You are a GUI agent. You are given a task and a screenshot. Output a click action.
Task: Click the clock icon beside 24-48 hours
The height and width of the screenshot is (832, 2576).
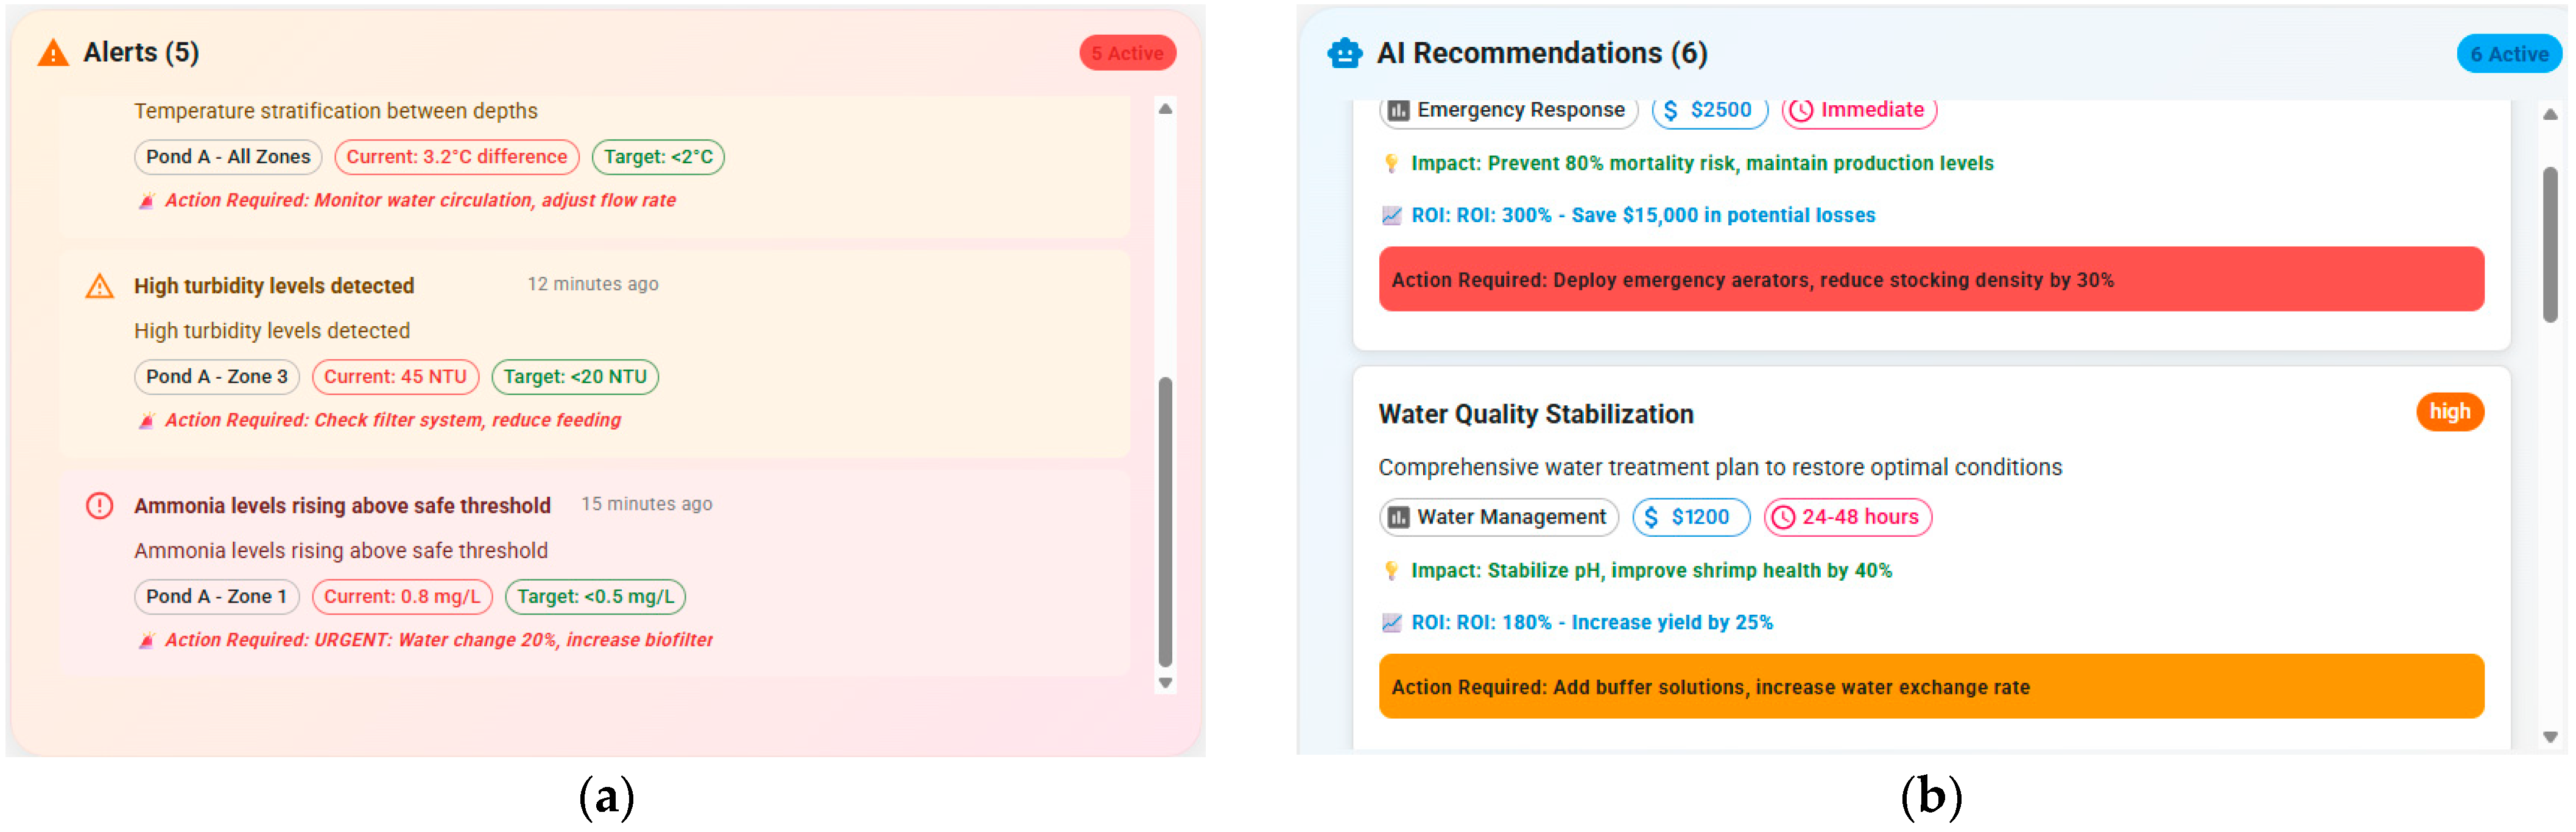pos(1783,518)
